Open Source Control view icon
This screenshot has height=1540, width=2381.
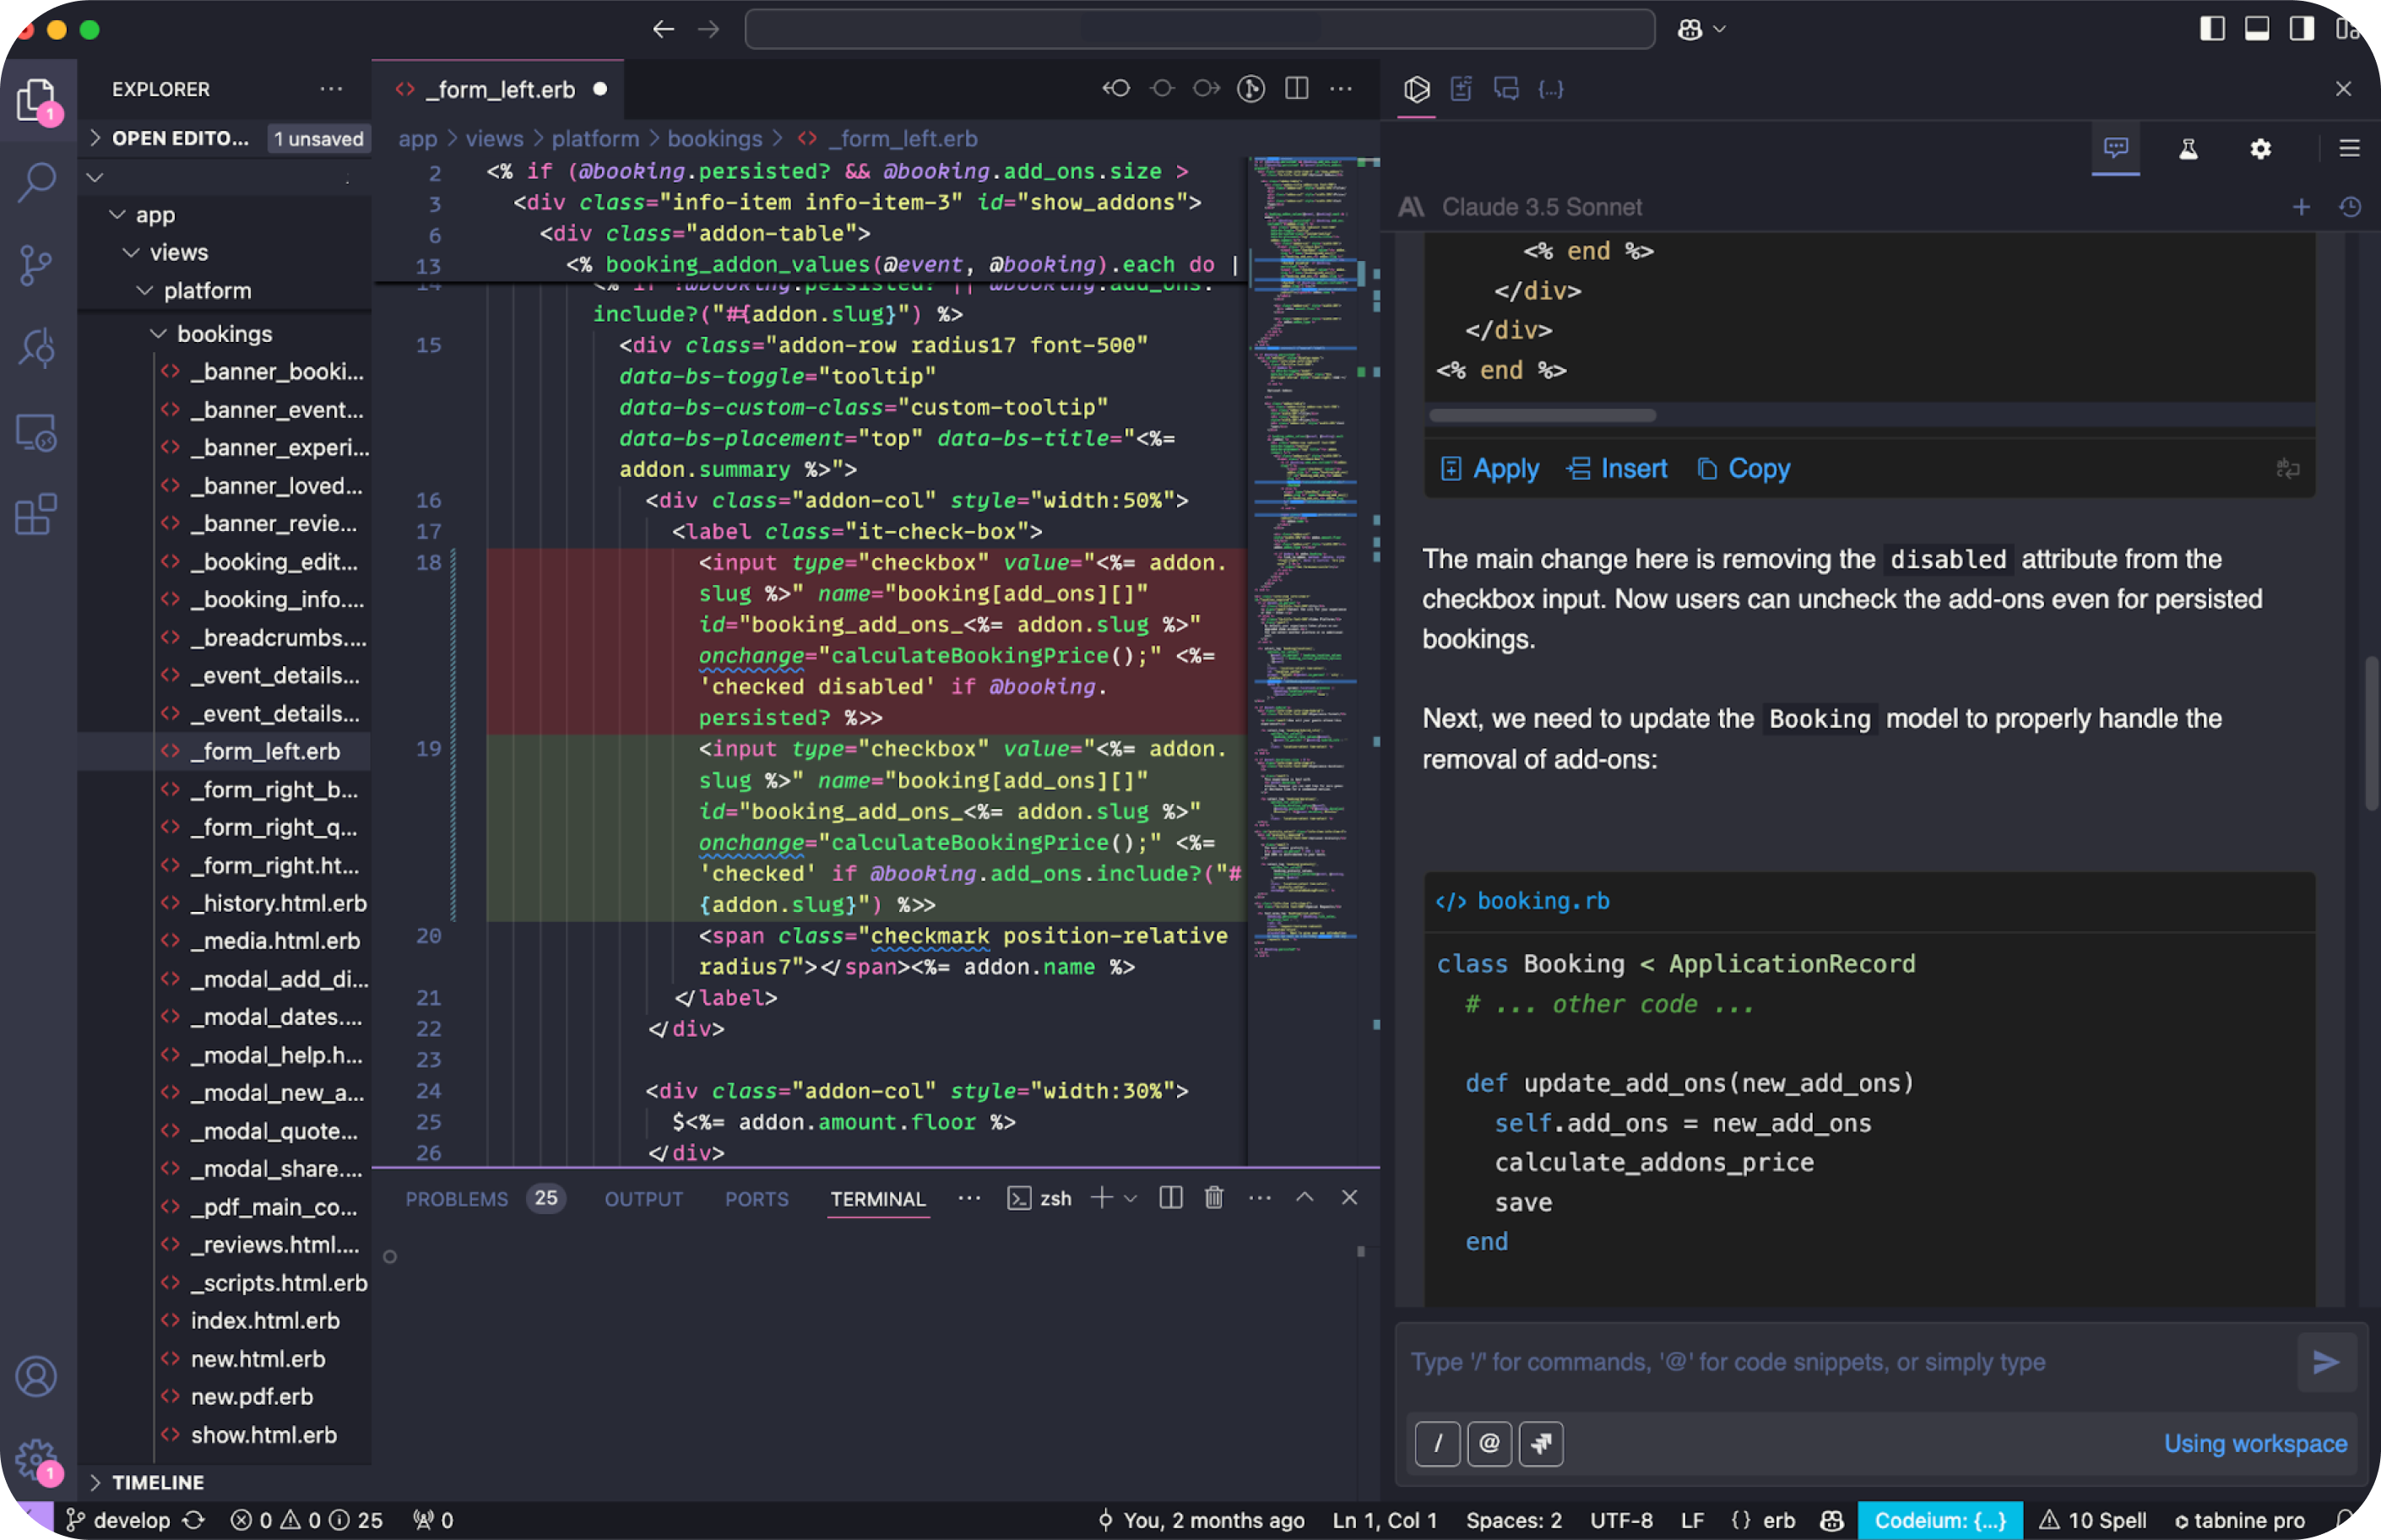[37, 265]
